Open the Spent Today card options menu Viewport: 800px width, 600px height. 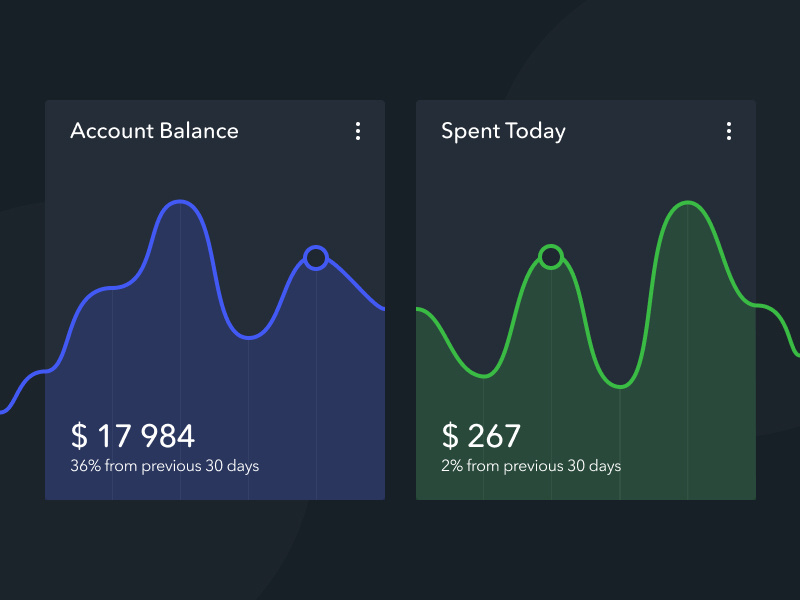(x=729, y=131)
